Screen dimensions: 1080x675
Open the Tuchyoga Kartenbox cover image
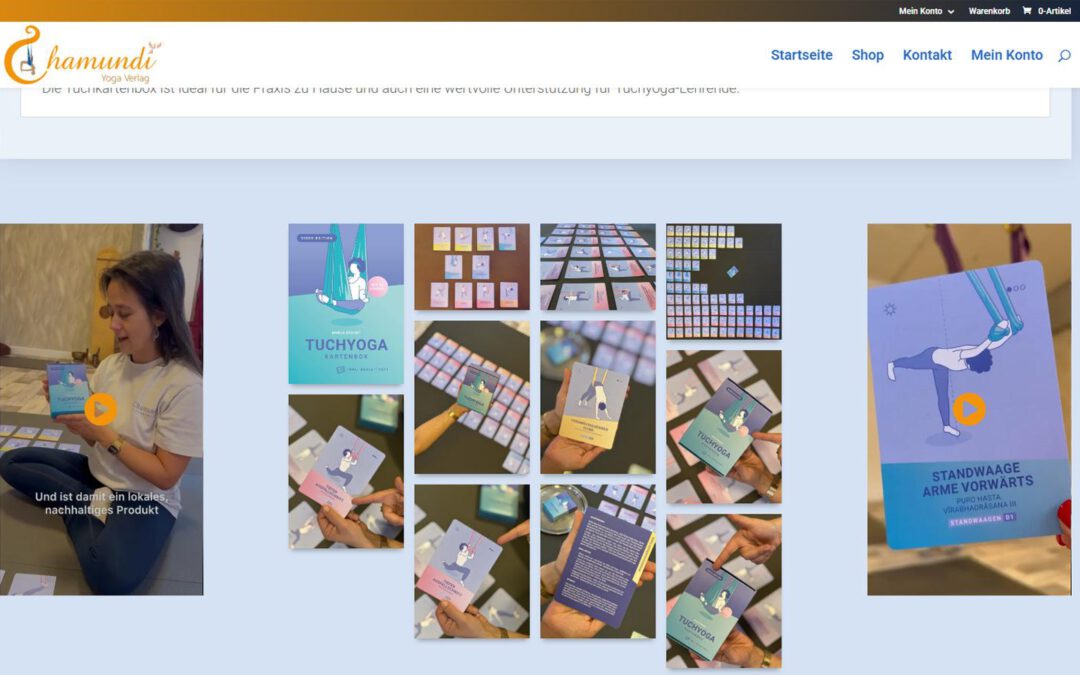346,304
